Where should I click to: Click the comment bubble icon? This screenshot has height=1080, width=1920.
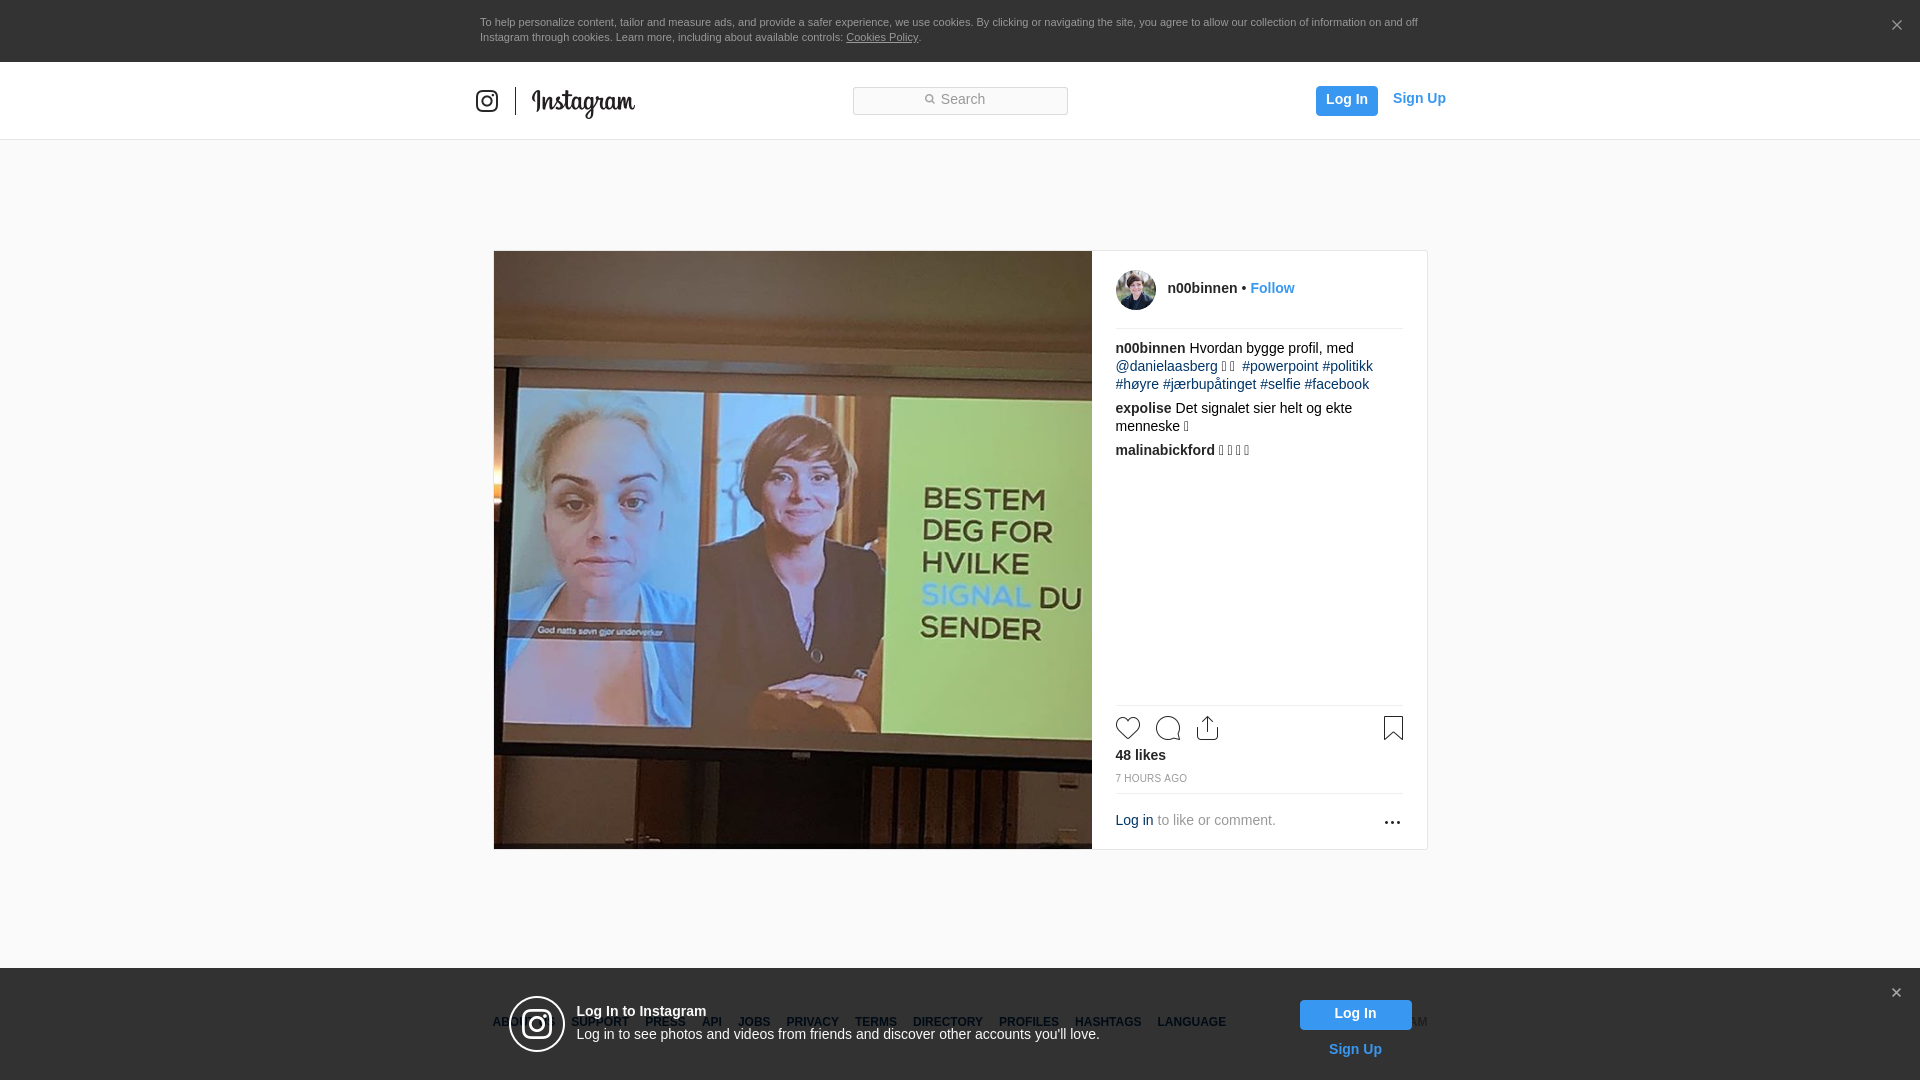1167,728
